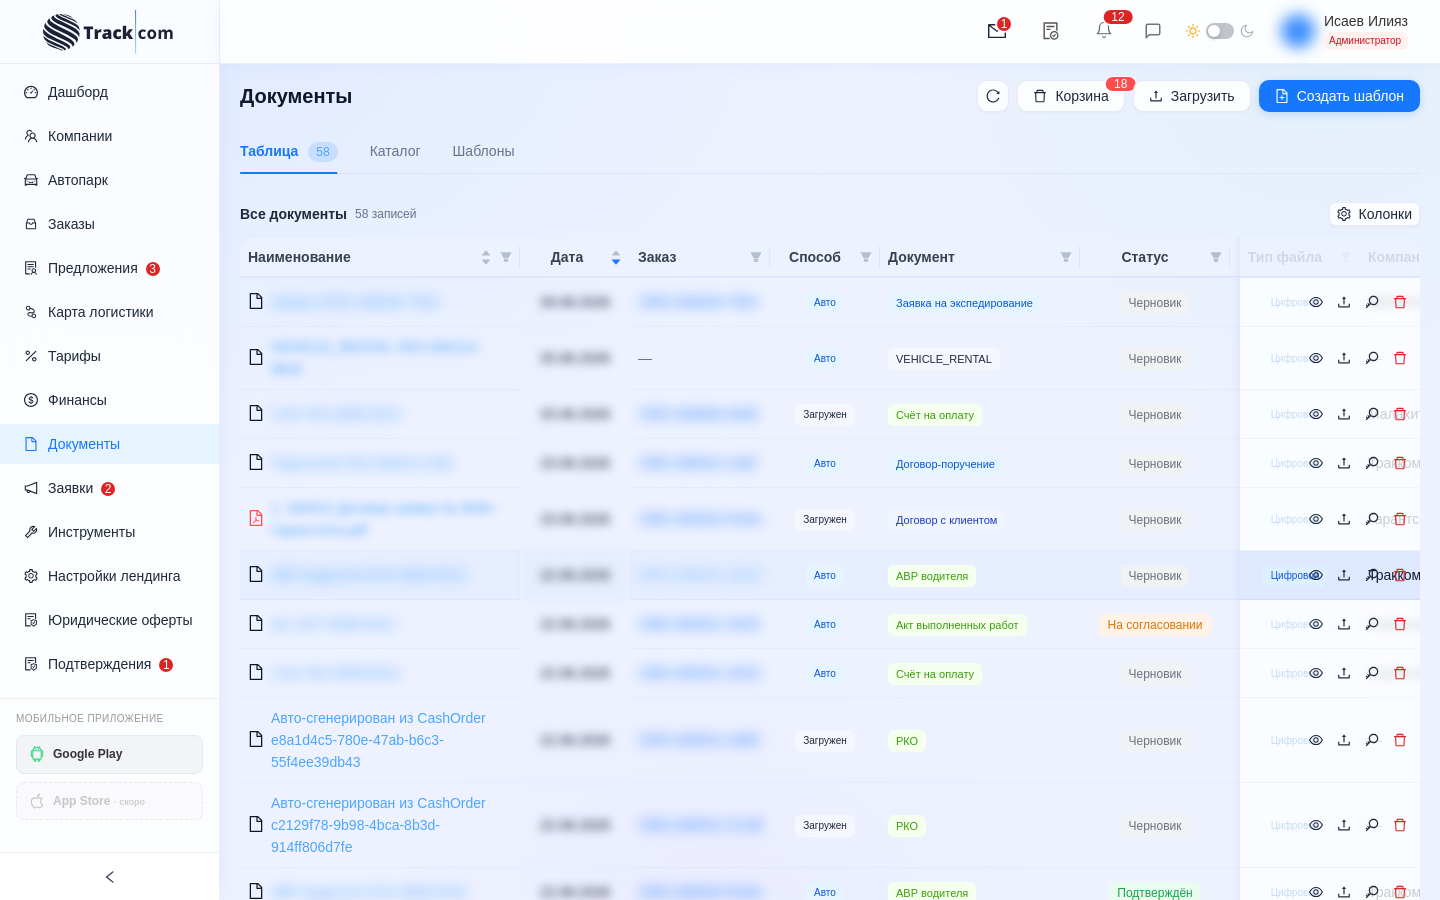Open filter for Наименование column
Screen dimensions: 1440x900
coord(506,257)
